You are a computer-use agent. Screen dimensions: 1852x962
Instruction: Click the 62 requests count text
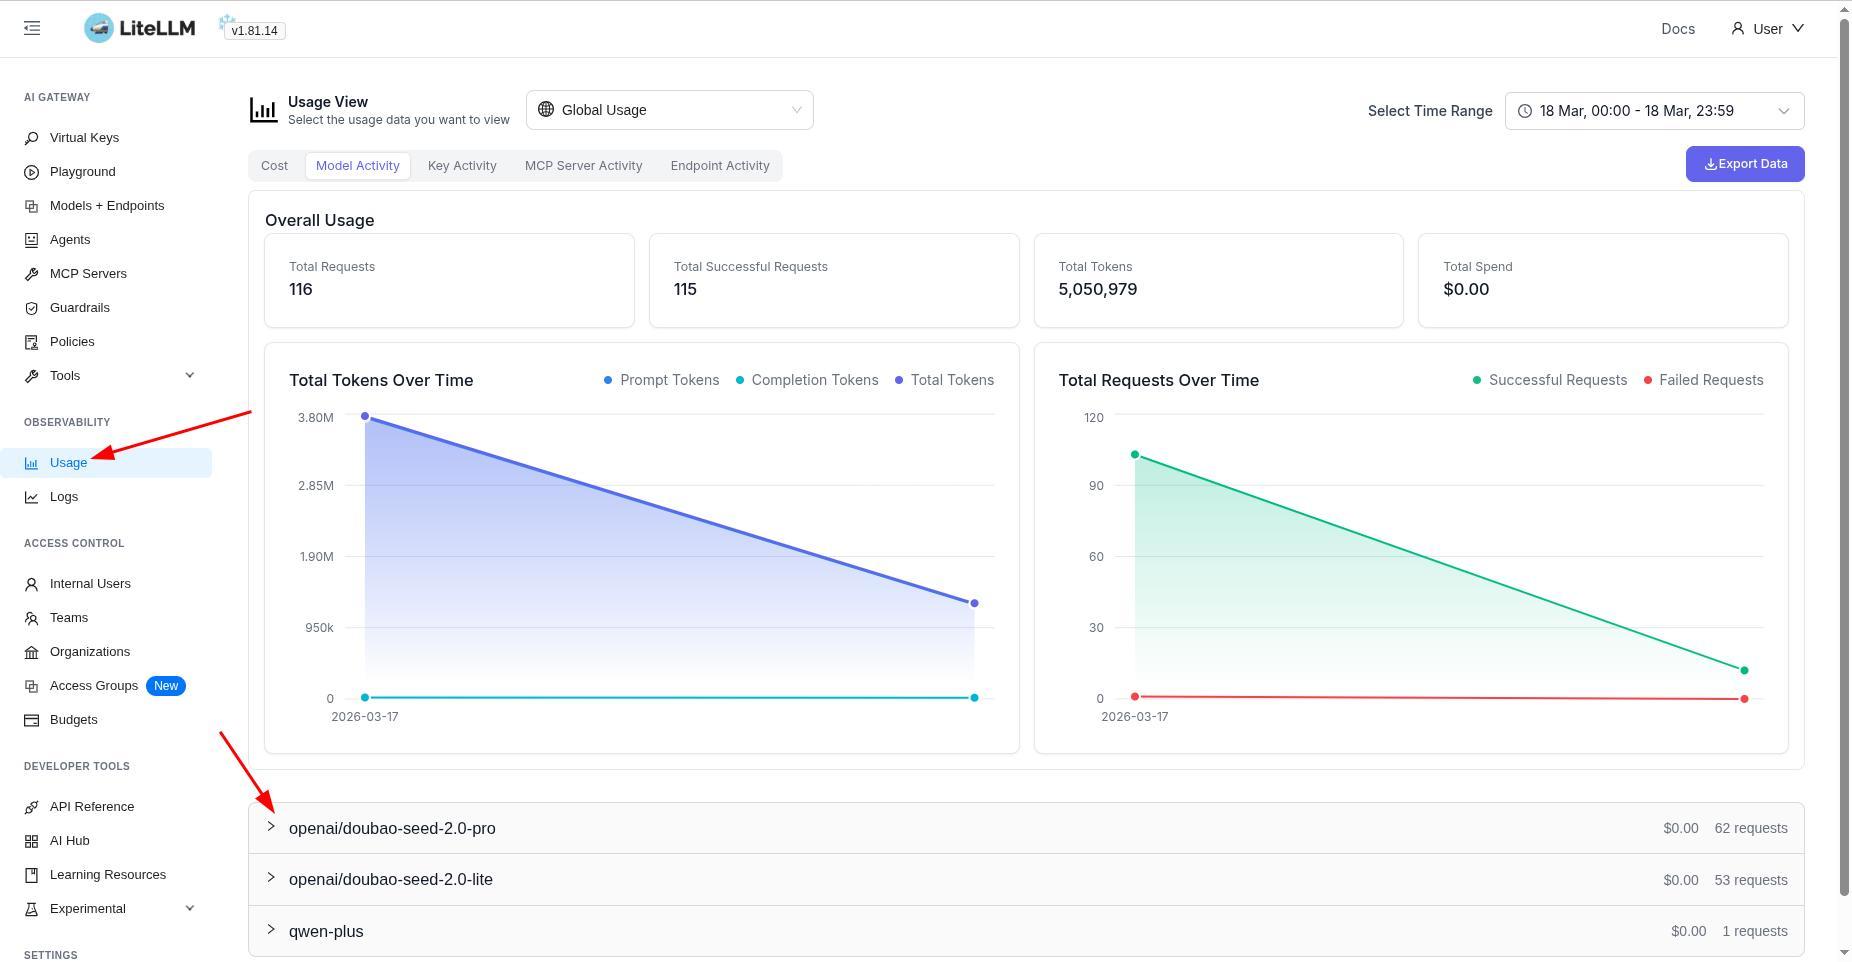1751,828
